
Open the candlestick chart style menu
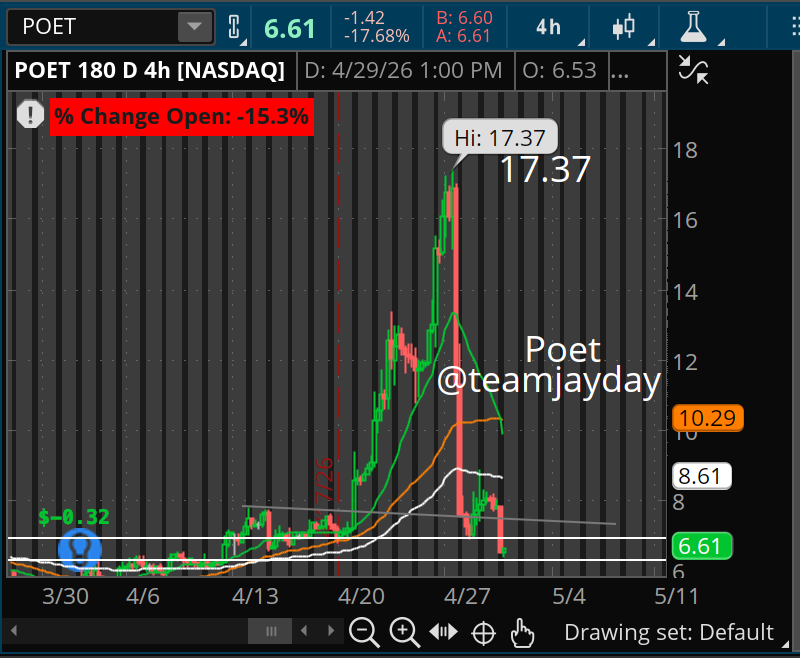click(x=623, y=27)
